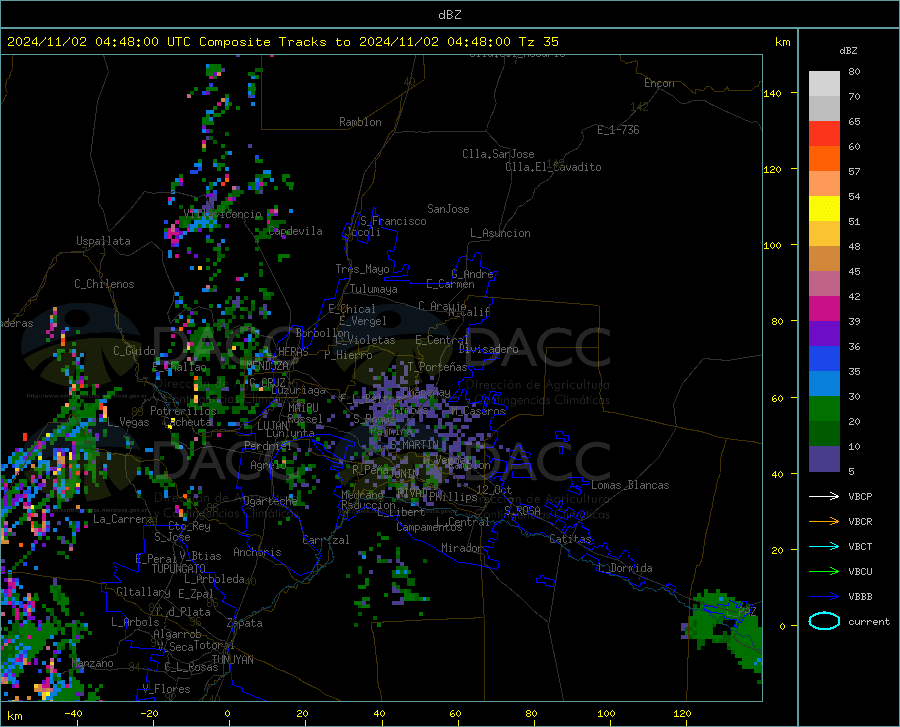The height and width of the screenshot is (727, 900).
Task: Click the V_Flores map label
Action: coord(166,689)
